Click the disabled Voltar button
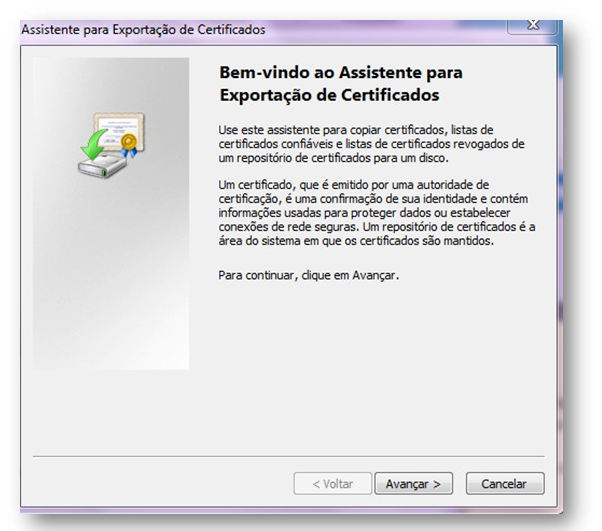602x531 pixels. click(x=332, y=484)
